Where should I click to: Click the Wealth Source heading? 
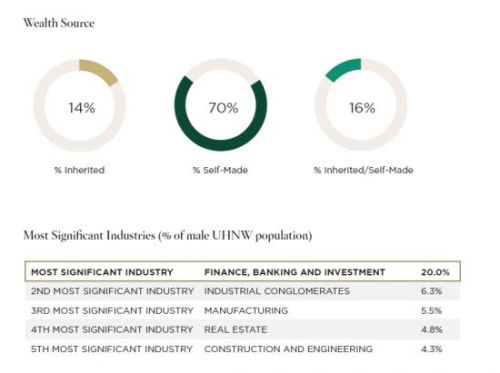click(59, 23)
